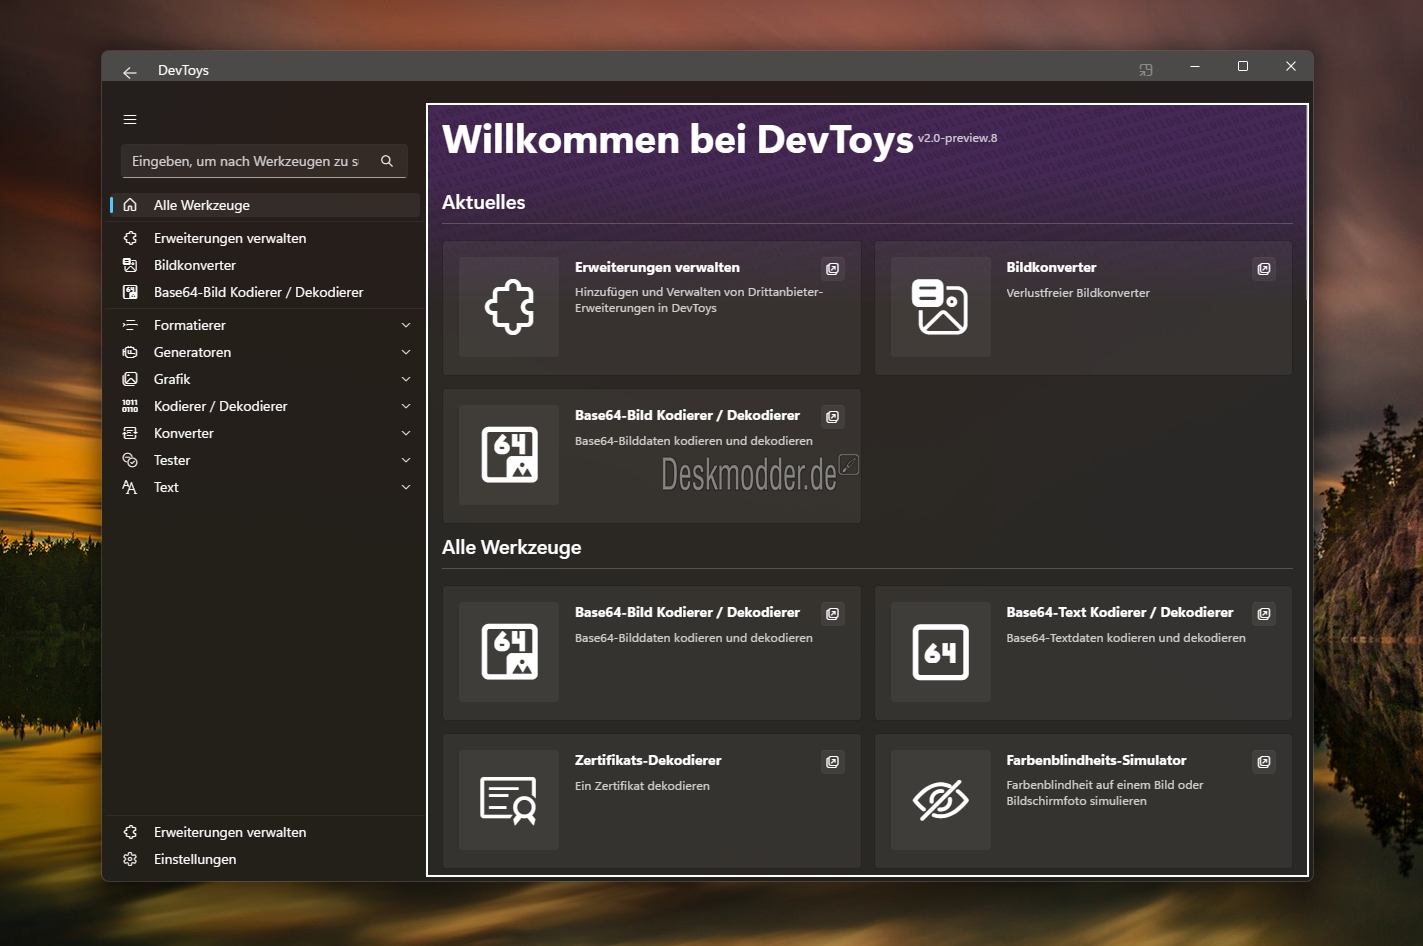Open Bildkonverter card in new window

pyautogui.click(x=1264, y=269)
